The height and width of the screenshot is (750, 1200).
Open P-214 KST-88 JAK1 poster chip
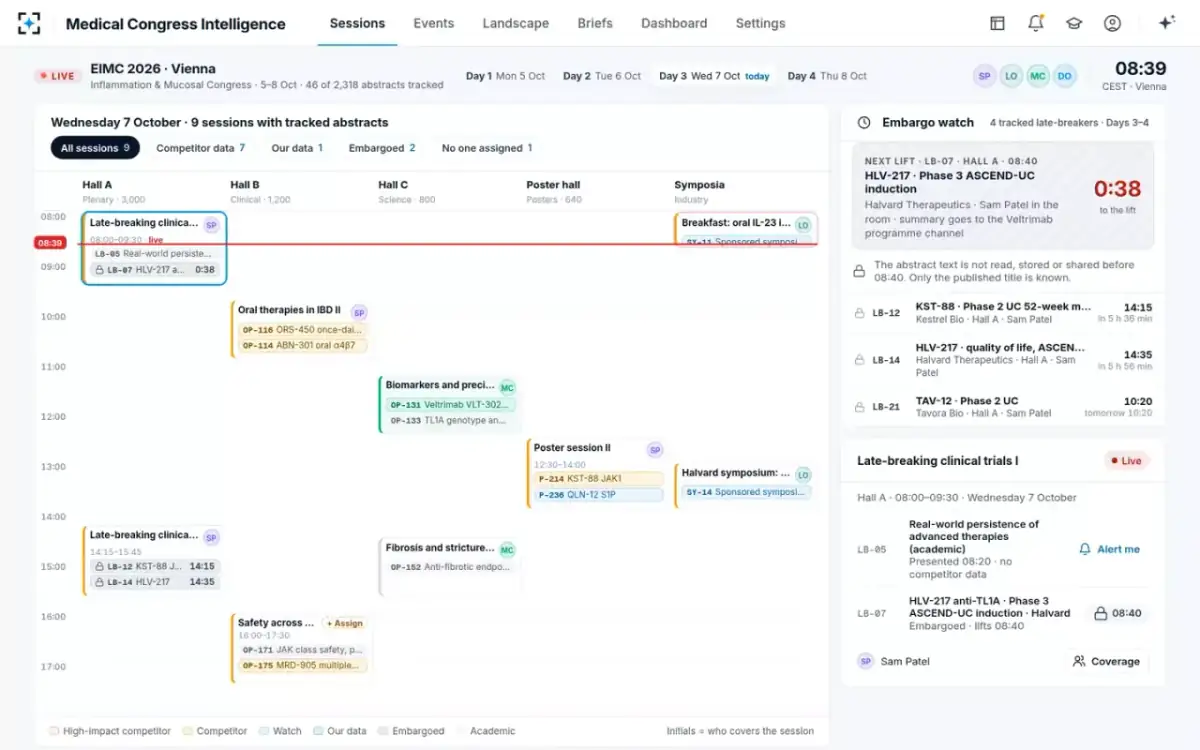599,479
